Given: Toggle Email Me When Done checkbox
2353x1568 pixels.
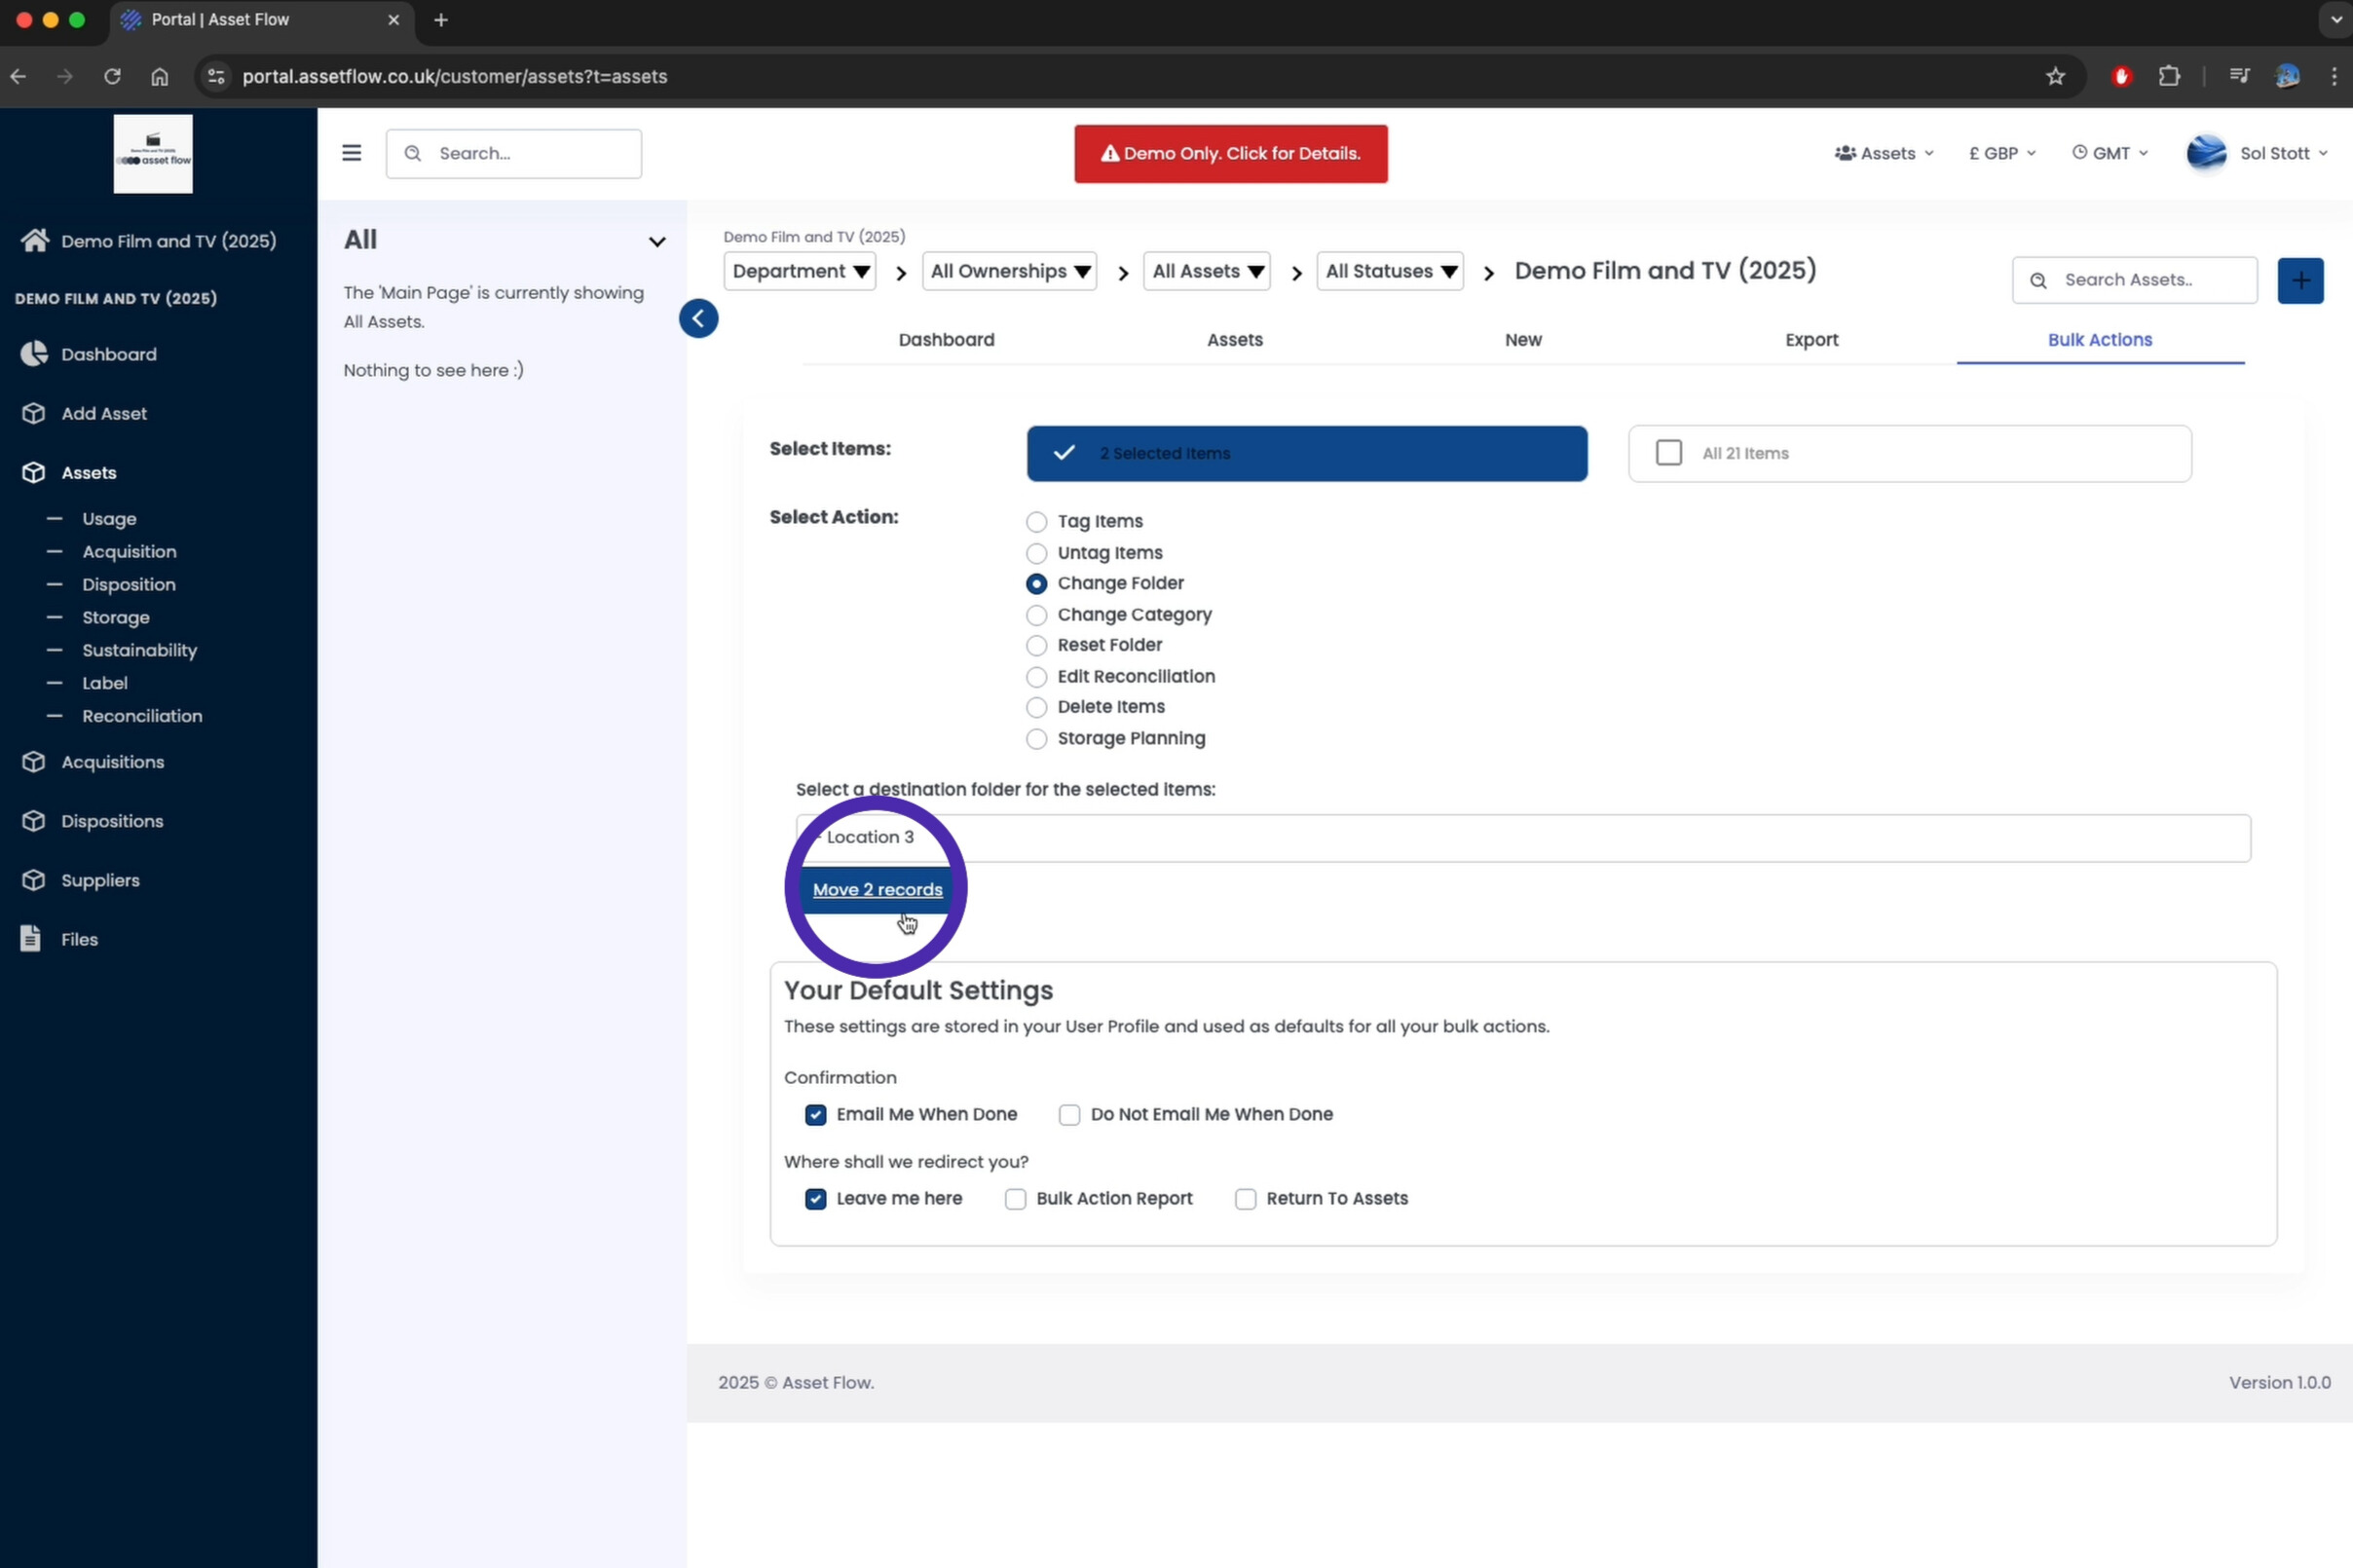Looking at the screenshot, I should point(815,1115).
